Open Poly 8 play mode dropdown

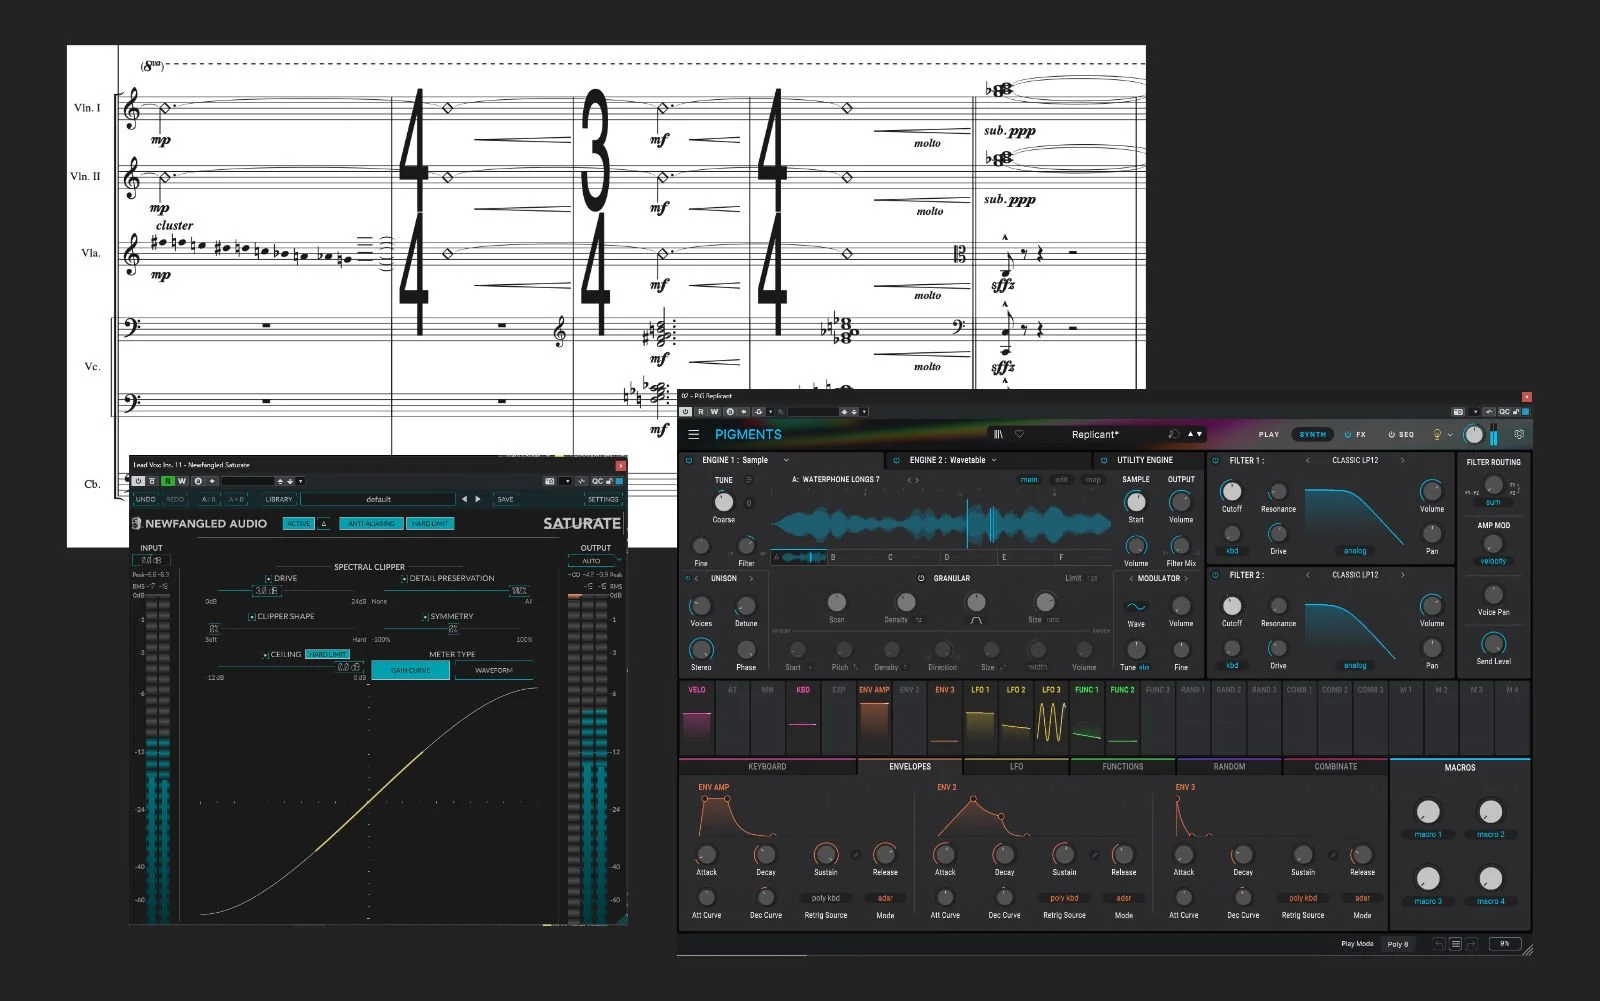point(1398,944)
